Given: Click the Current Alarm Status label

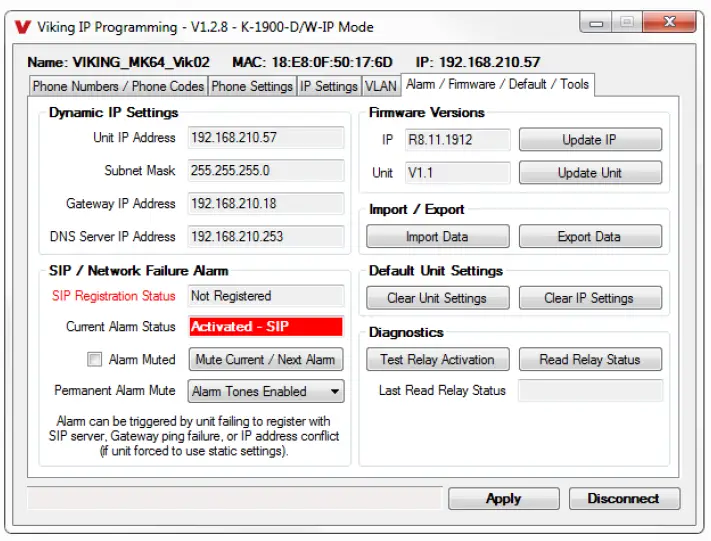Looking at the screenshot, I should tap(121, 327).
